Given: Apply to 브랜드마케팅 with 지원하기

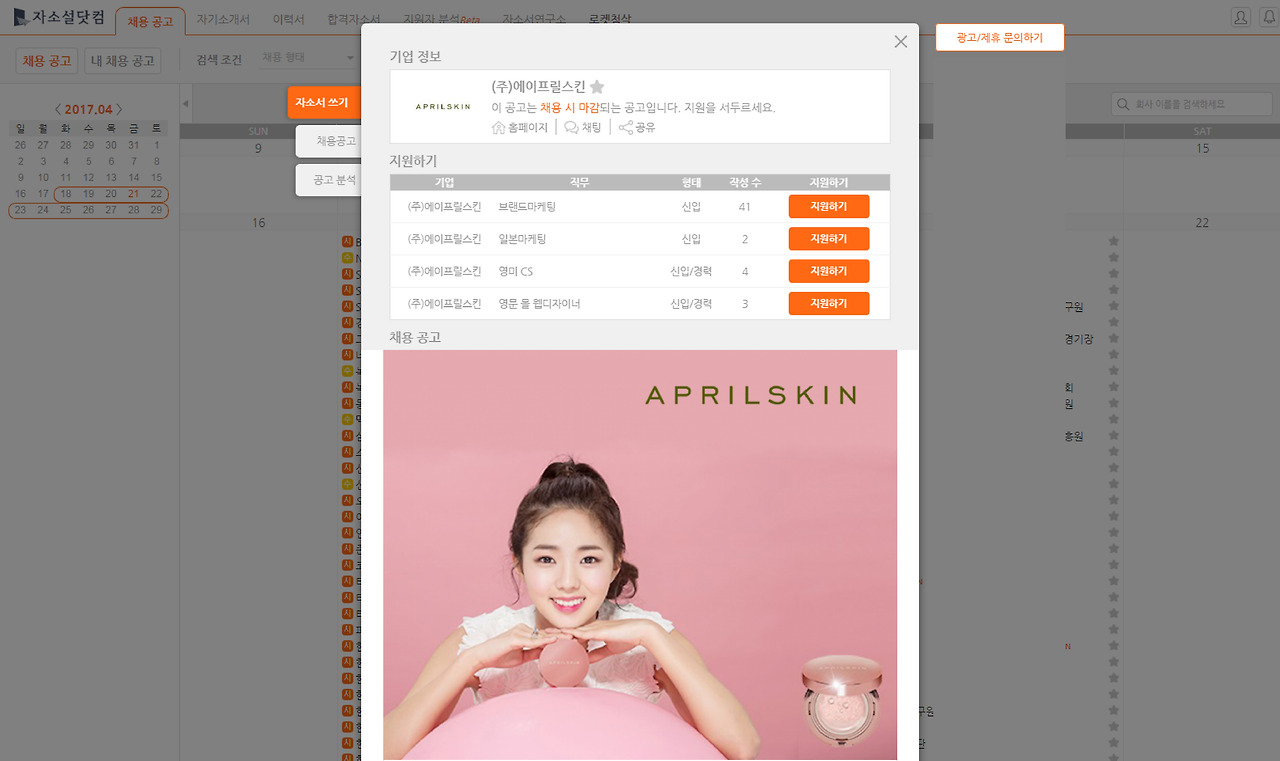Looking at the screenshot, I should (829, 206).
